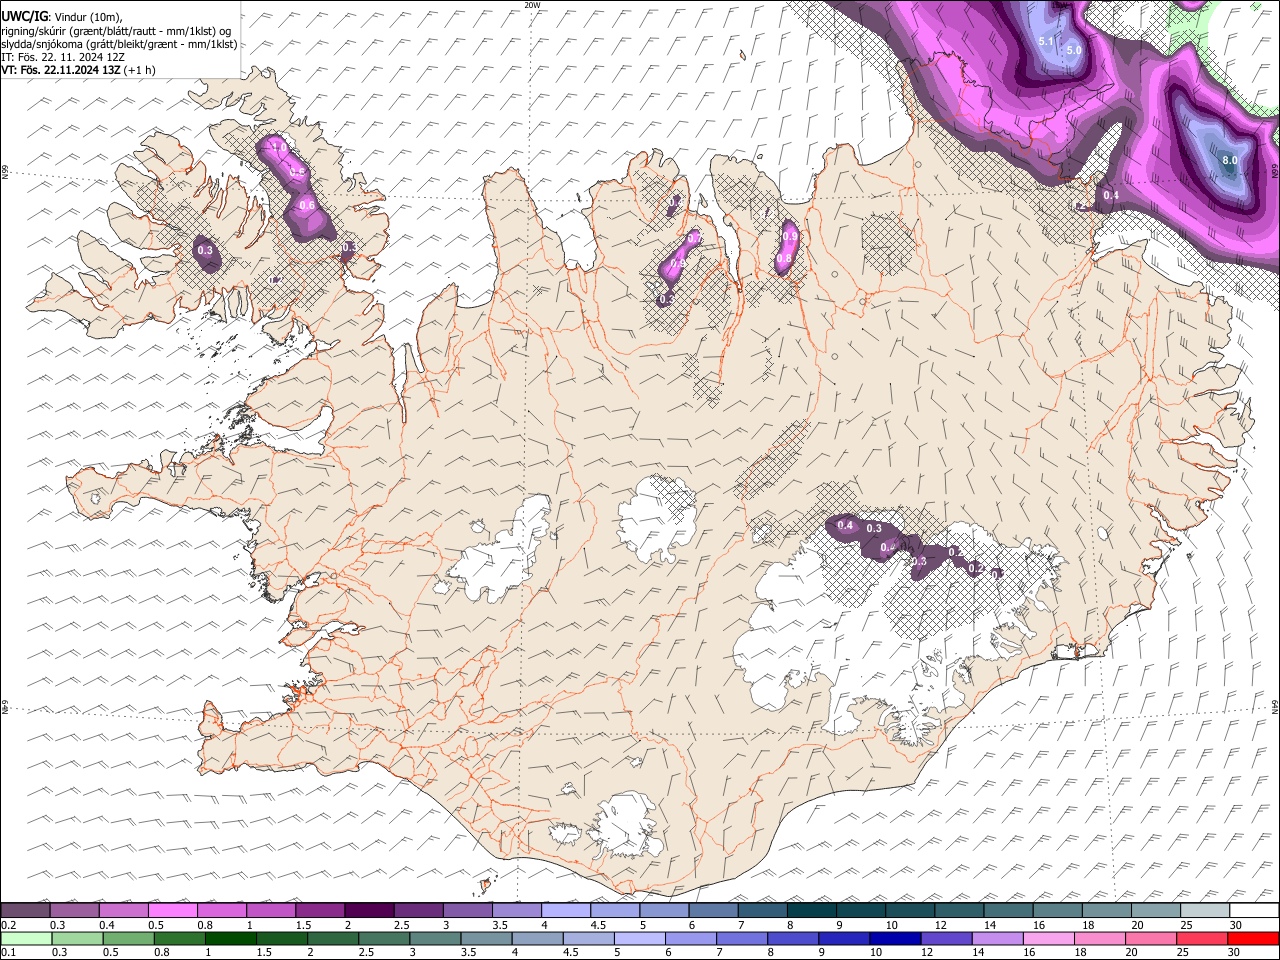Image resolution: width=1280 pixels, height=960 pixels.
Task: Click the 4–4.5 light lavender snow legend swatch
Action: point(566,911)
